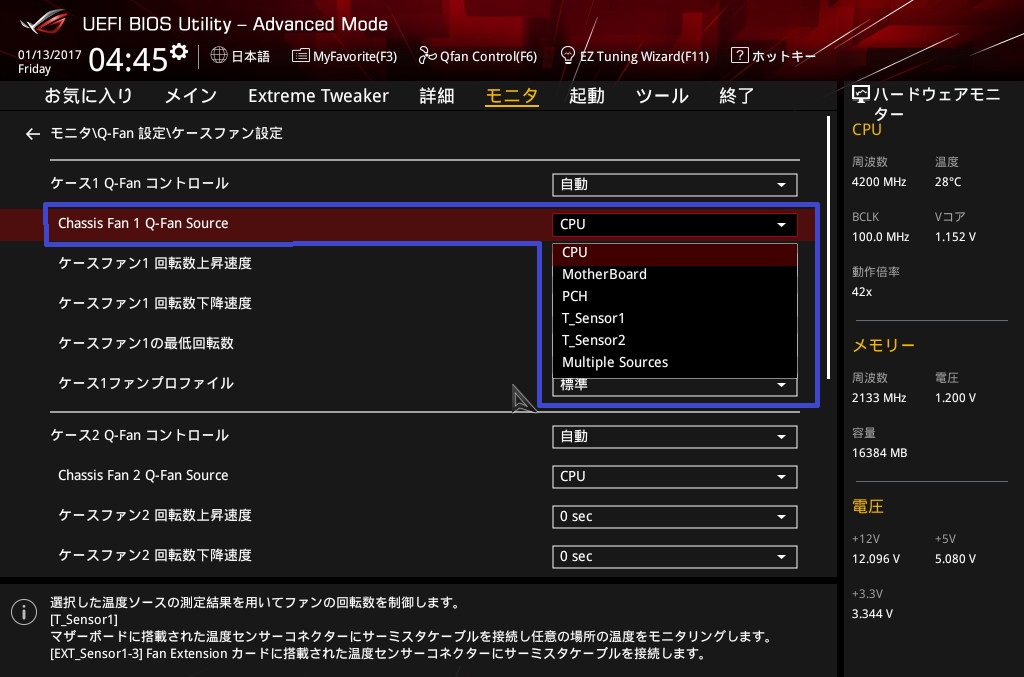Click the 100.0 MHz BCLK value
This screenshot has height=677, width=1024.
point(880,237)
